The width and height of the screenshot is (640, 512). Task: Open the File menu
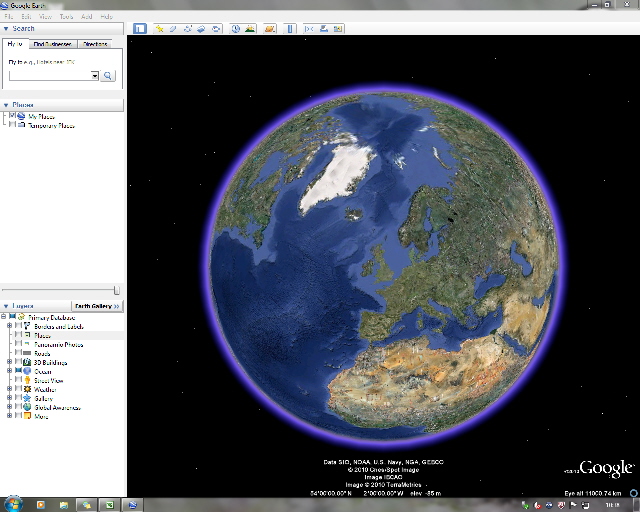(9, 17)
